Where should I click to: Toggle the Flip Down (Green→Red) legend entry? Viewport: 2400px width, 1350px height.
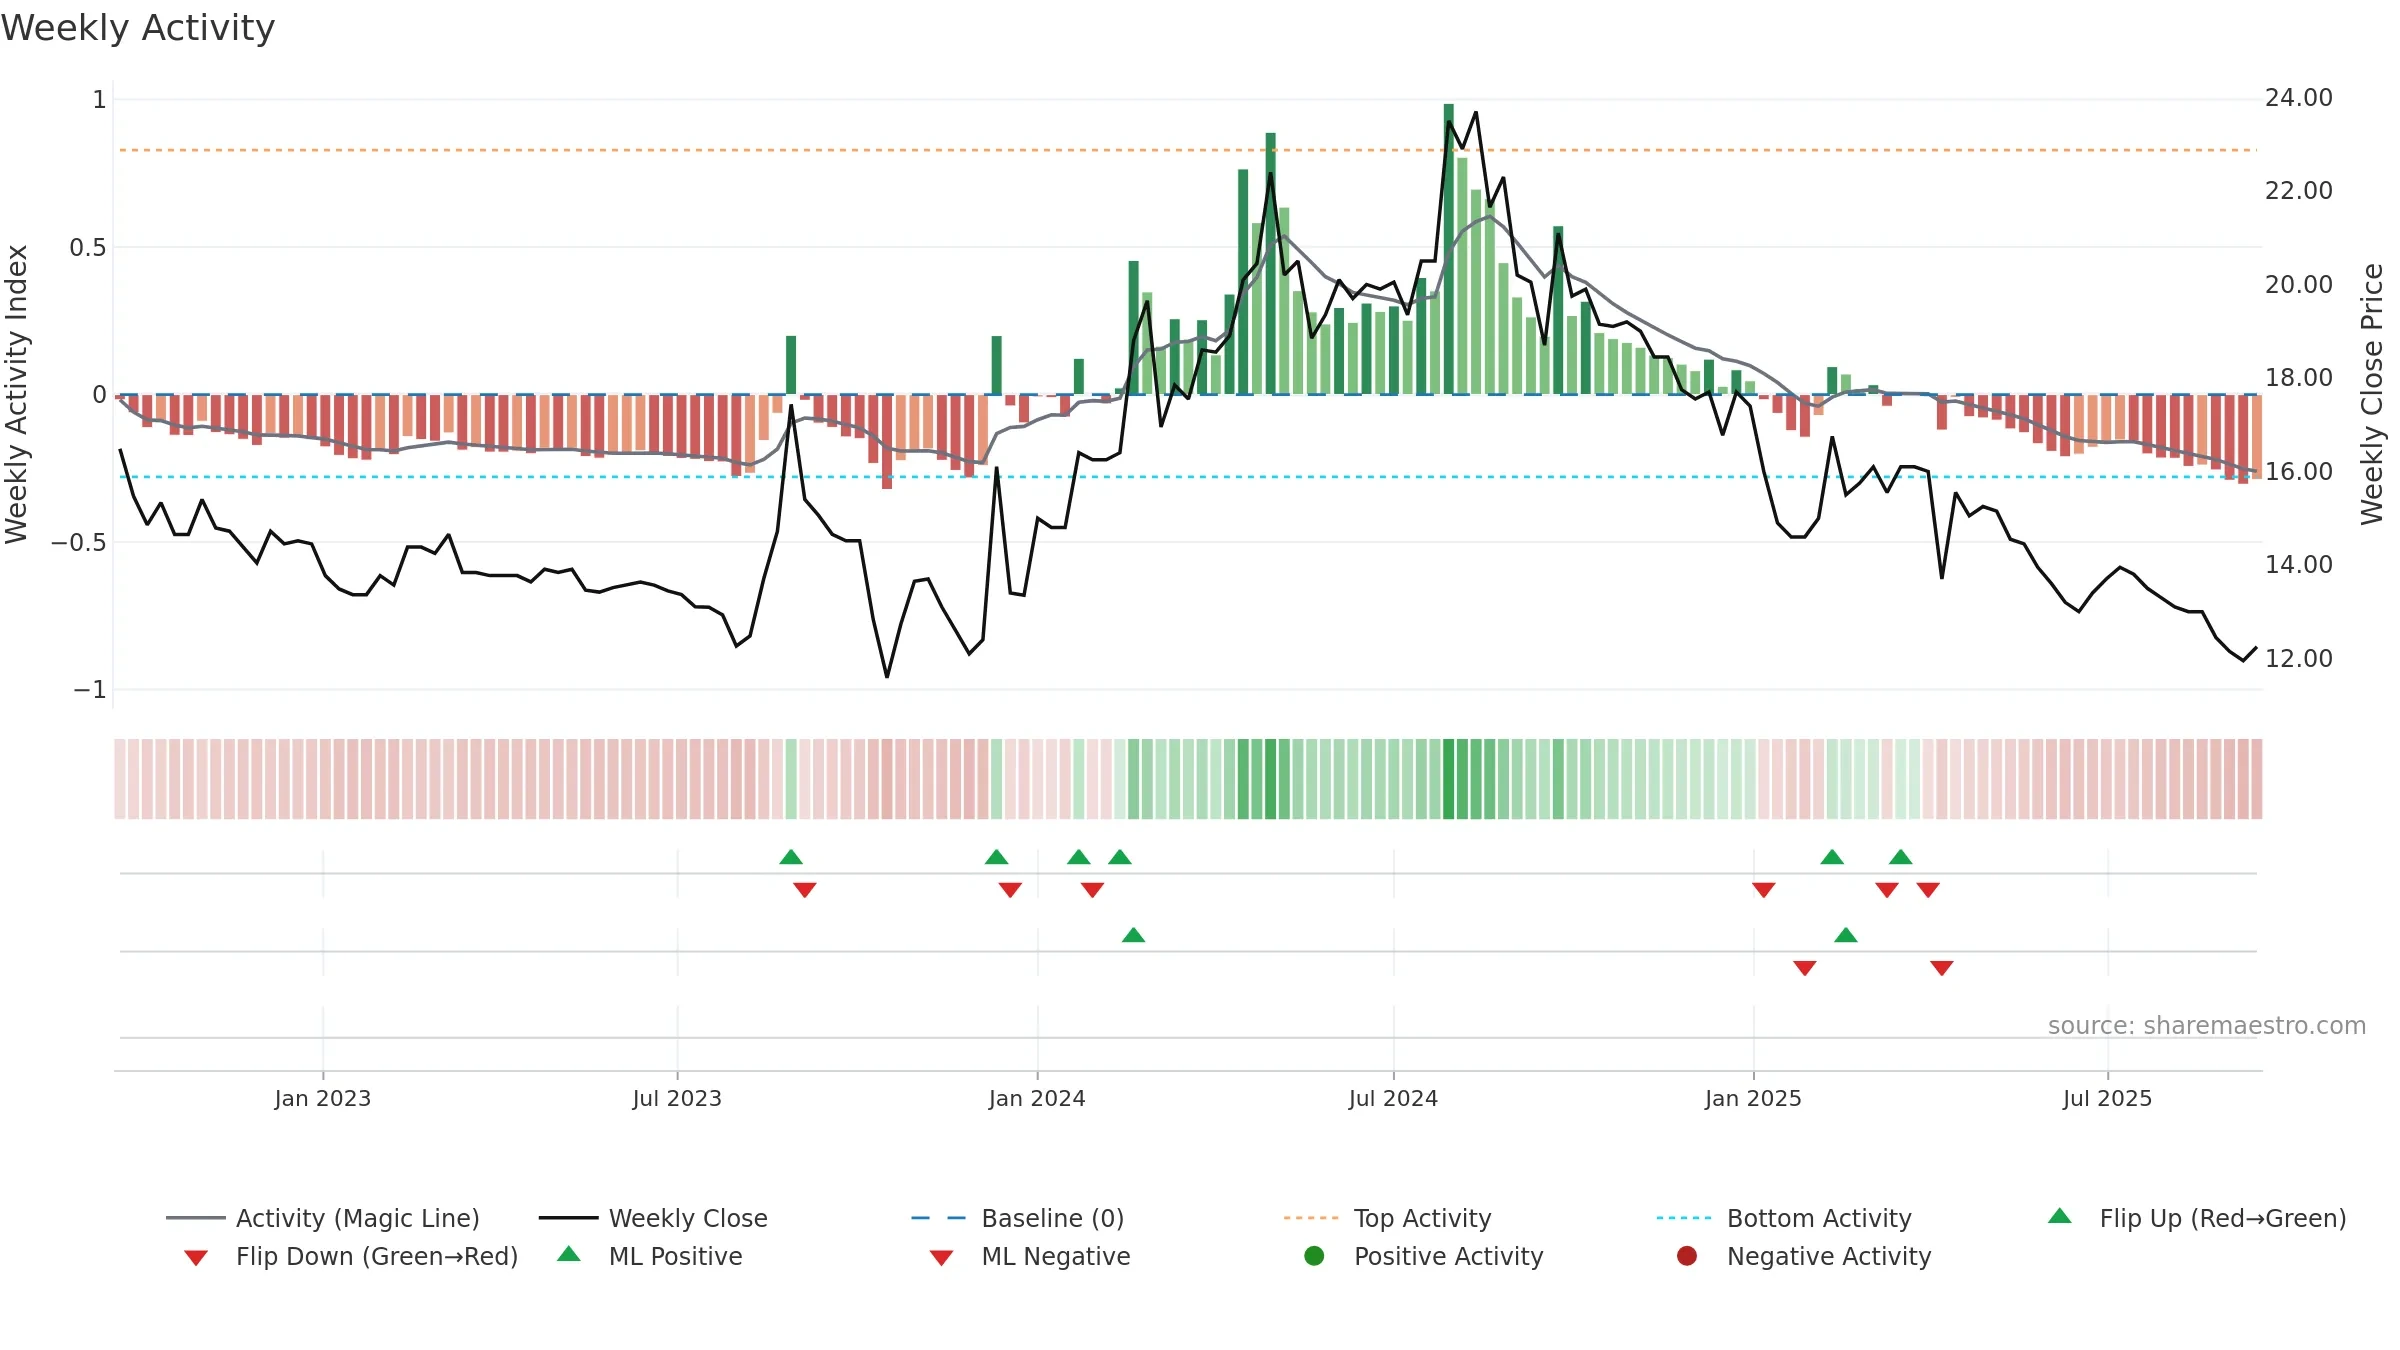point(351,1256)
